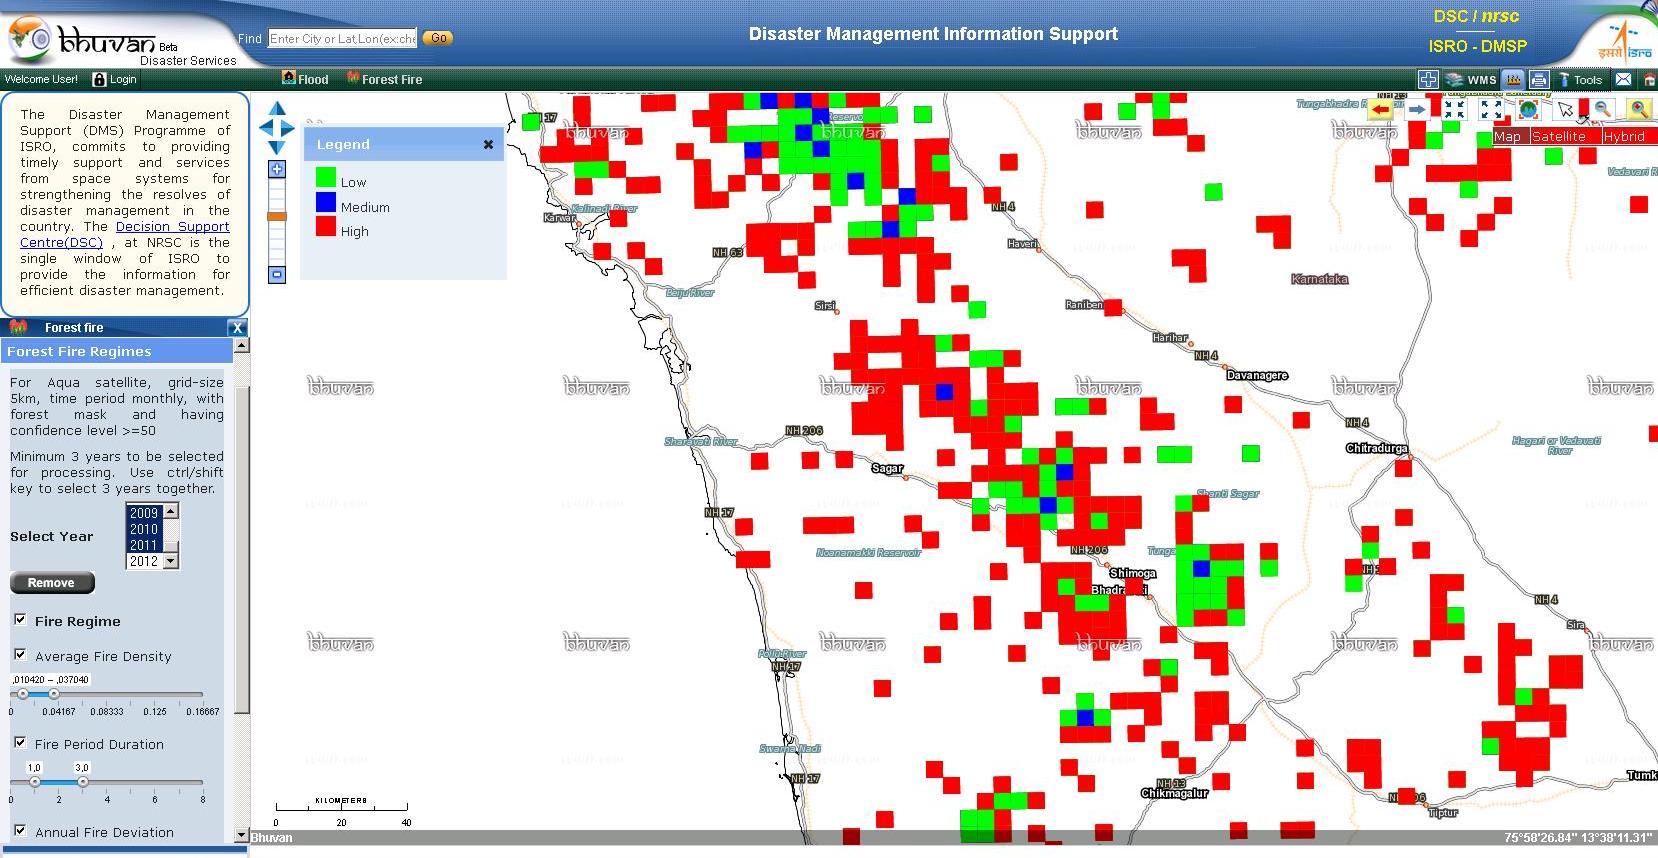Close the Legend panel

click(488, 145)
